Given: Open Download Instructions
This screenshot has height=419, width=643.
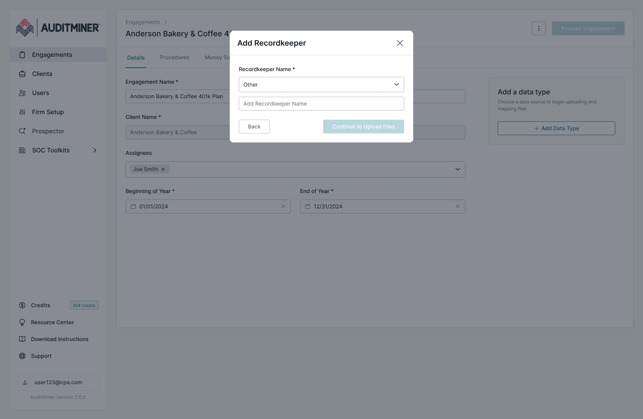Looking at the screenshot, I should [x=59, y=339].
